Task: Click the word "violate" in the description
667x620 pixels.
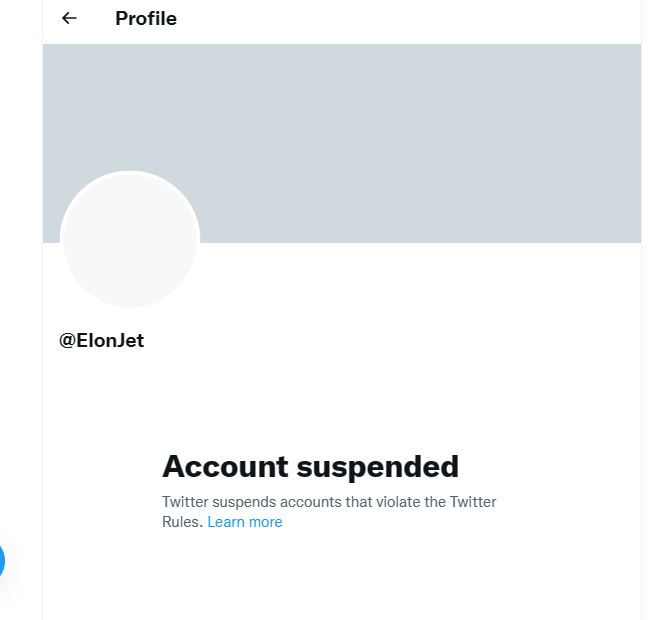Action: pyautogui.click(x=398, y=502)
